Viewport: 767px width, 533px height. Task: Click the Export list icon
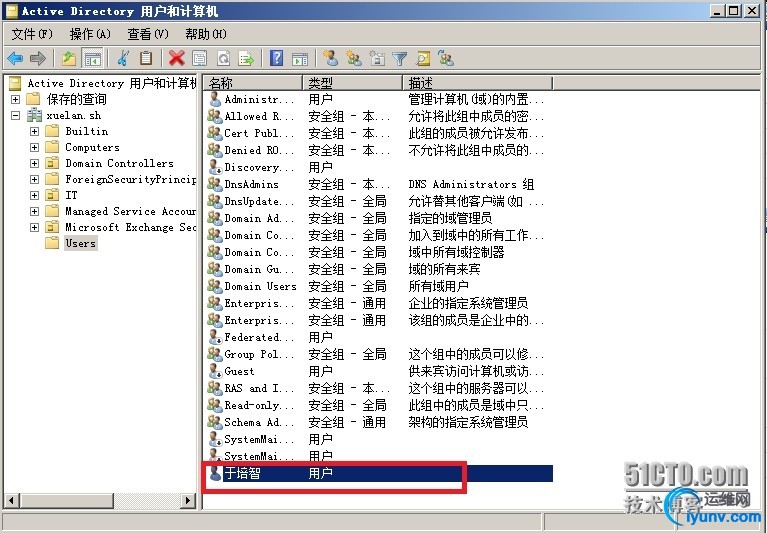(x=246, y=59)
